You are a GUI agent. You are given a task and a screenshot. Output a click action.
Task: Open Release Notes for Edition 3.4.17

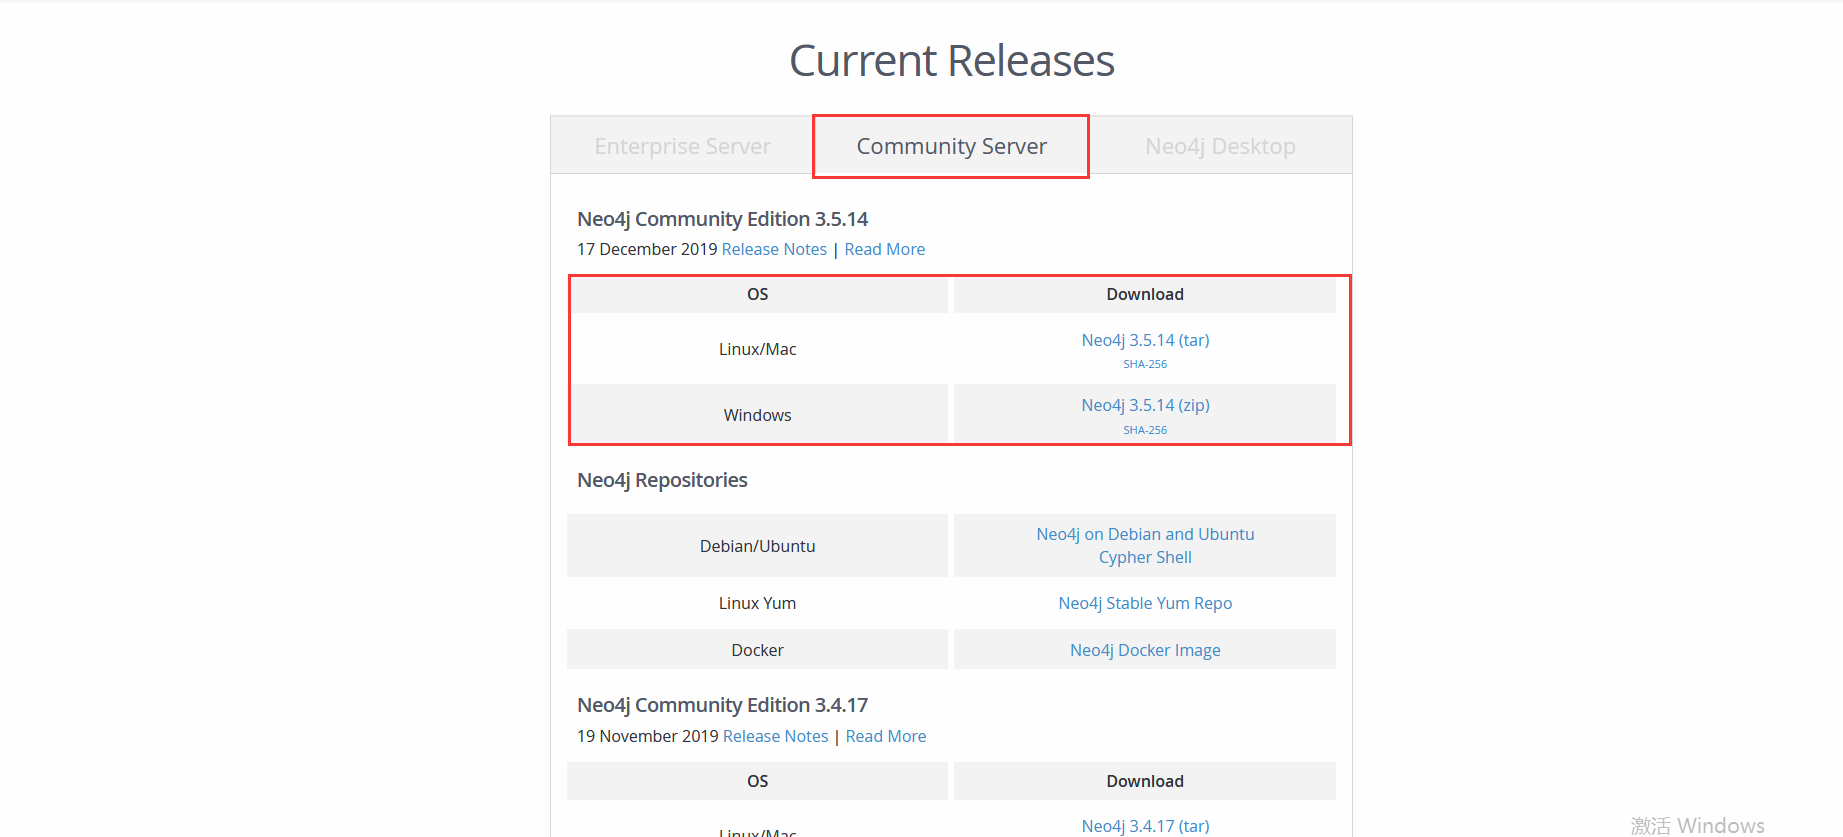coord(775,736)
